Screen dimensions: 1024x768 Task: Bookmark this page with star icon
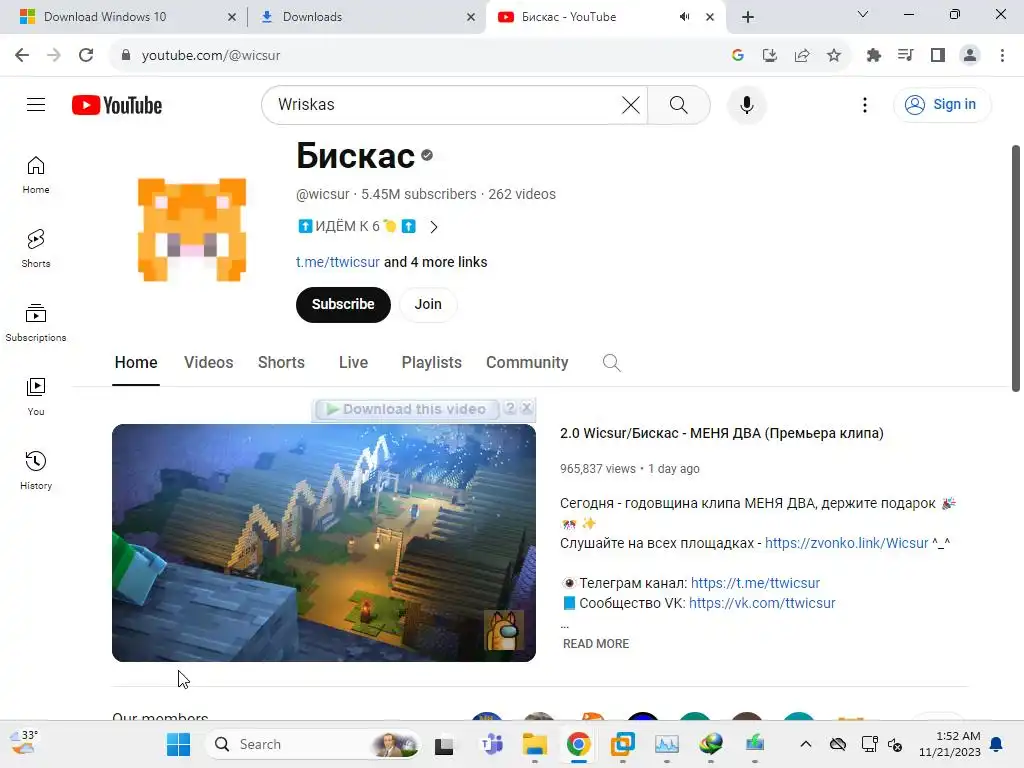pos(834,56)
